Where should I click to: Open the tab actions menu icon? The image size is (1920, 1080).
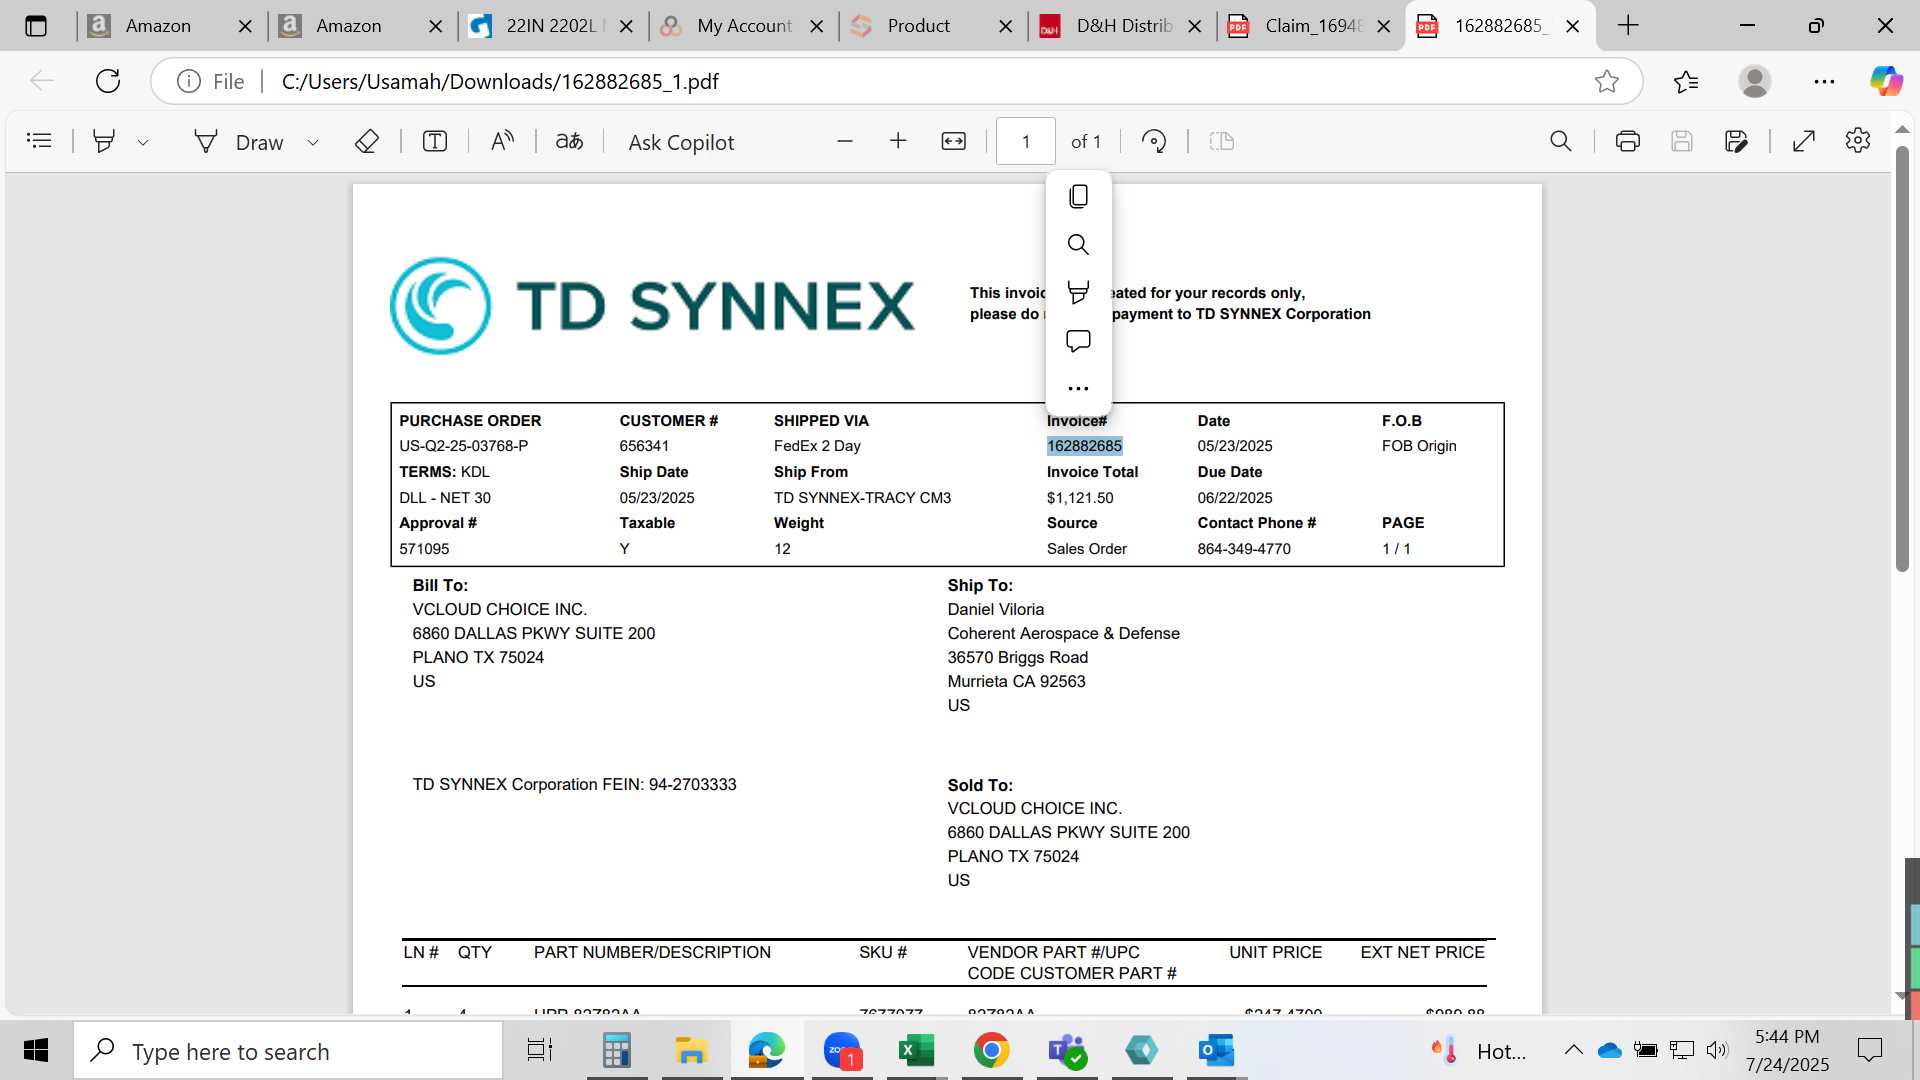36,26
